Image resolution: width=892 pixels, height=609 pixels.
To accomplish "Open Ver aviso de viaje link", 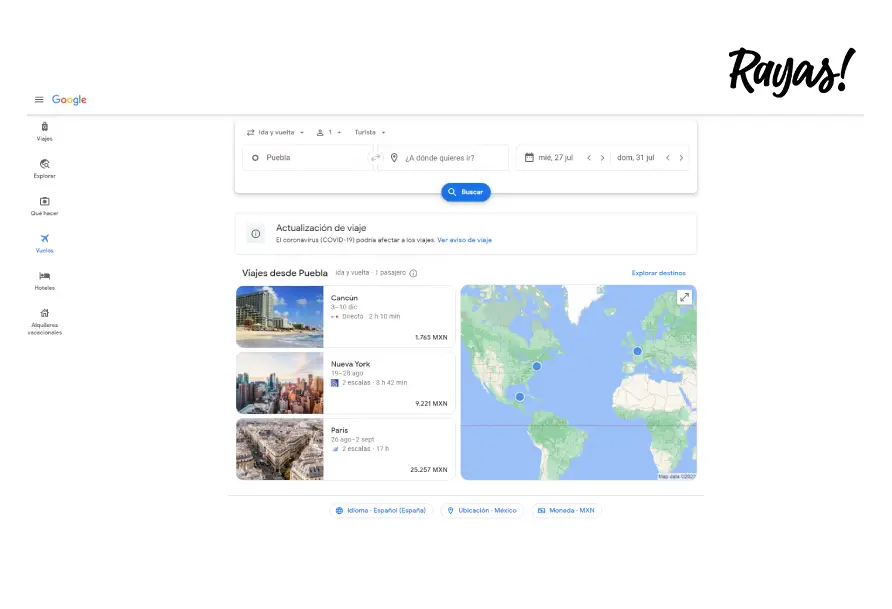I will point(464,240).
